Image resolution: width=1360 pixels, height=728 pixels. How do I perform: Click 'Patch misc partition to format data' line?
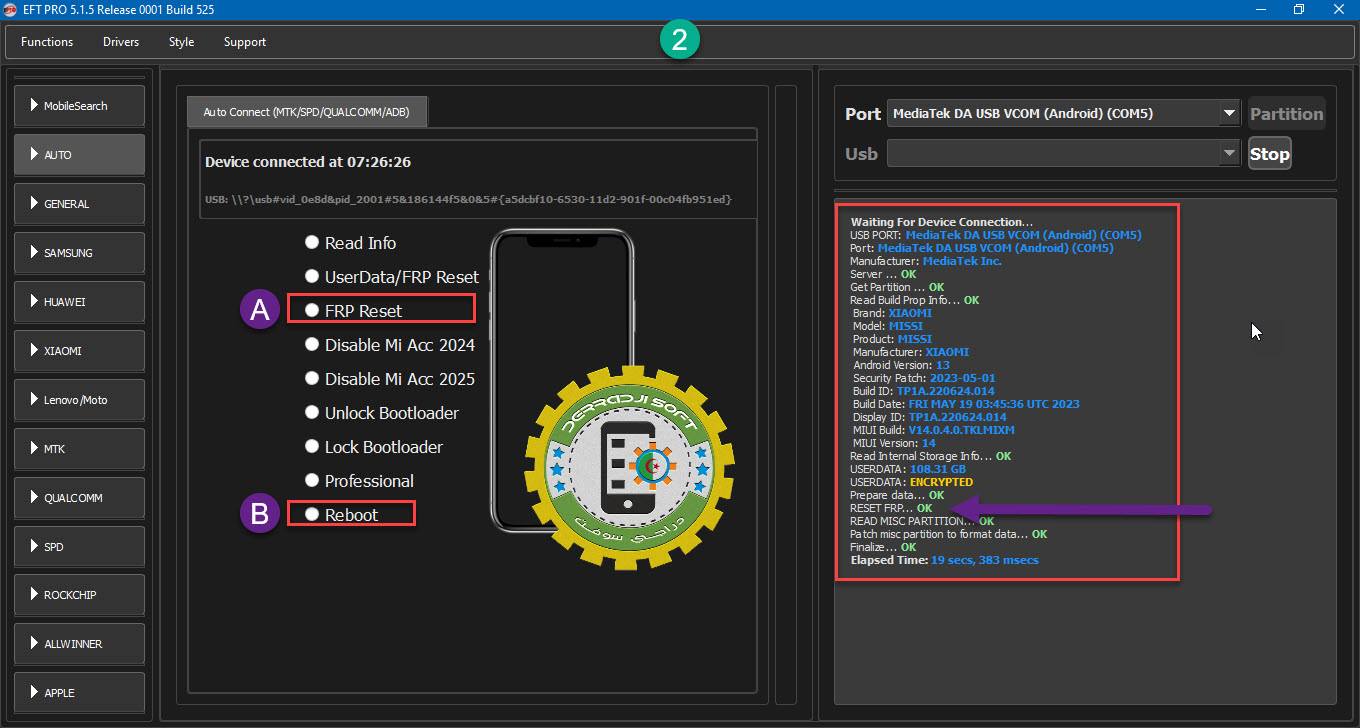[949, 534]
